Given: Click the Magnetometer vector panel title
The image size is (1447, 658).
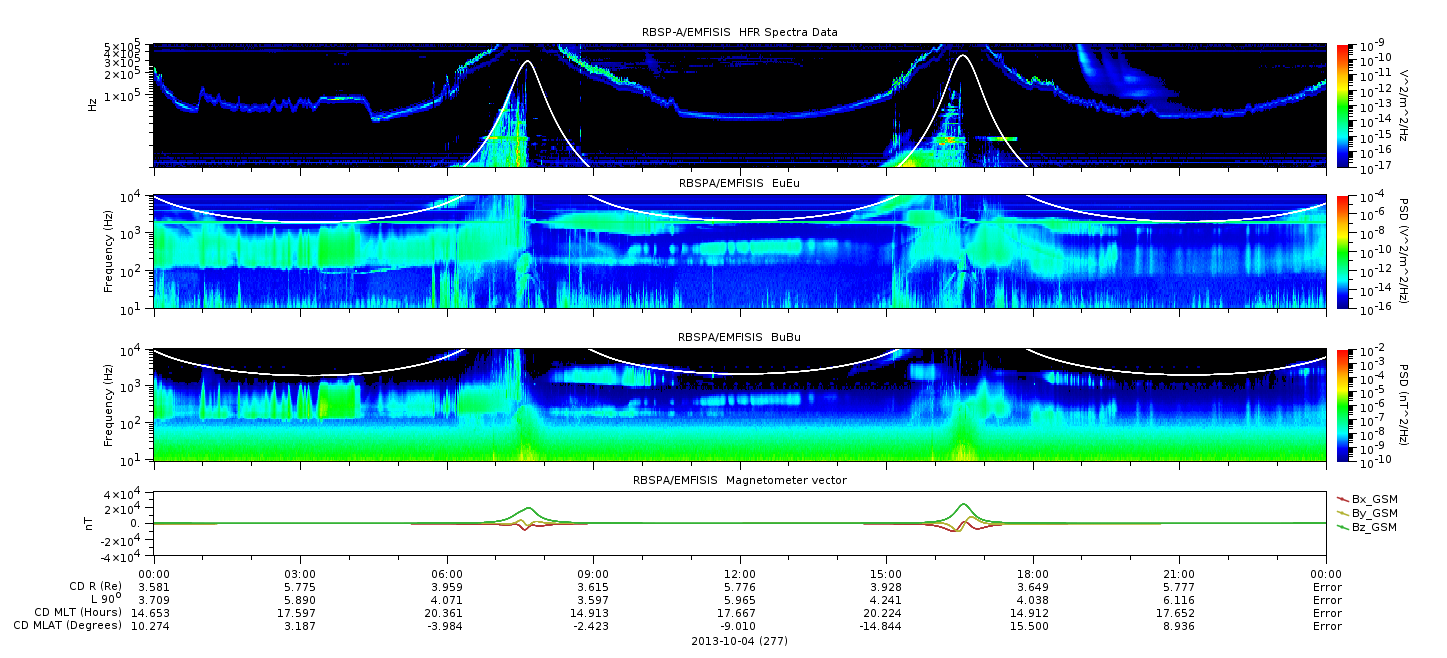Looking at the screenshot, I should 739,480.
